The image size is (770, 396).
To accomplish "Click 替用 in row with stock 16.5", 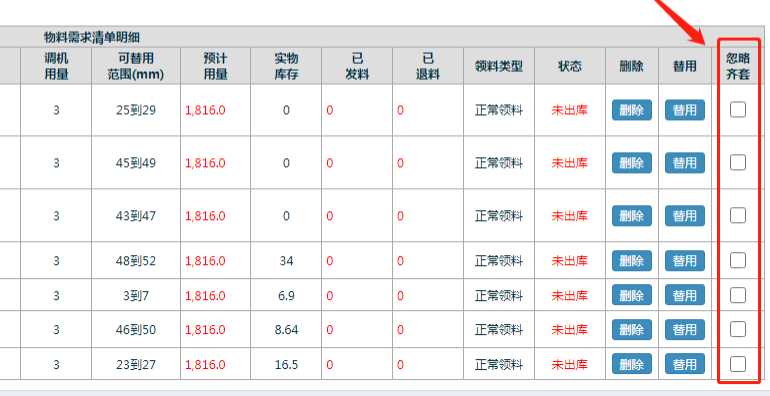I will tap(685, 365).
